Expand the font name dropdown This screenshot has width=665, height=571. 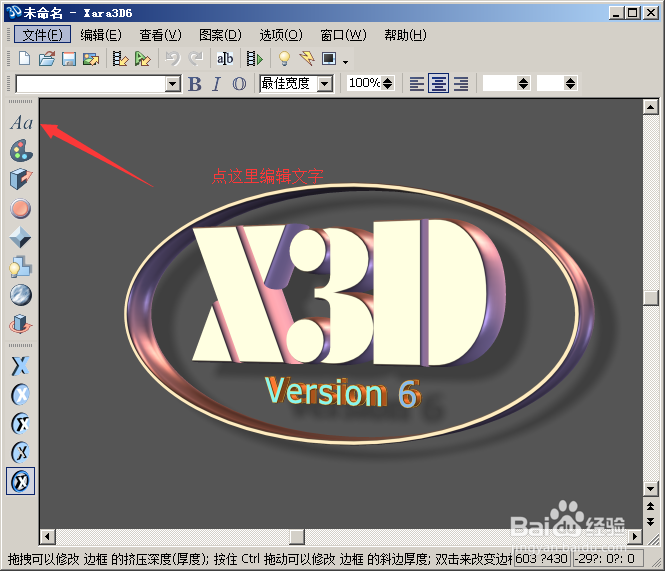pos(173,84)
